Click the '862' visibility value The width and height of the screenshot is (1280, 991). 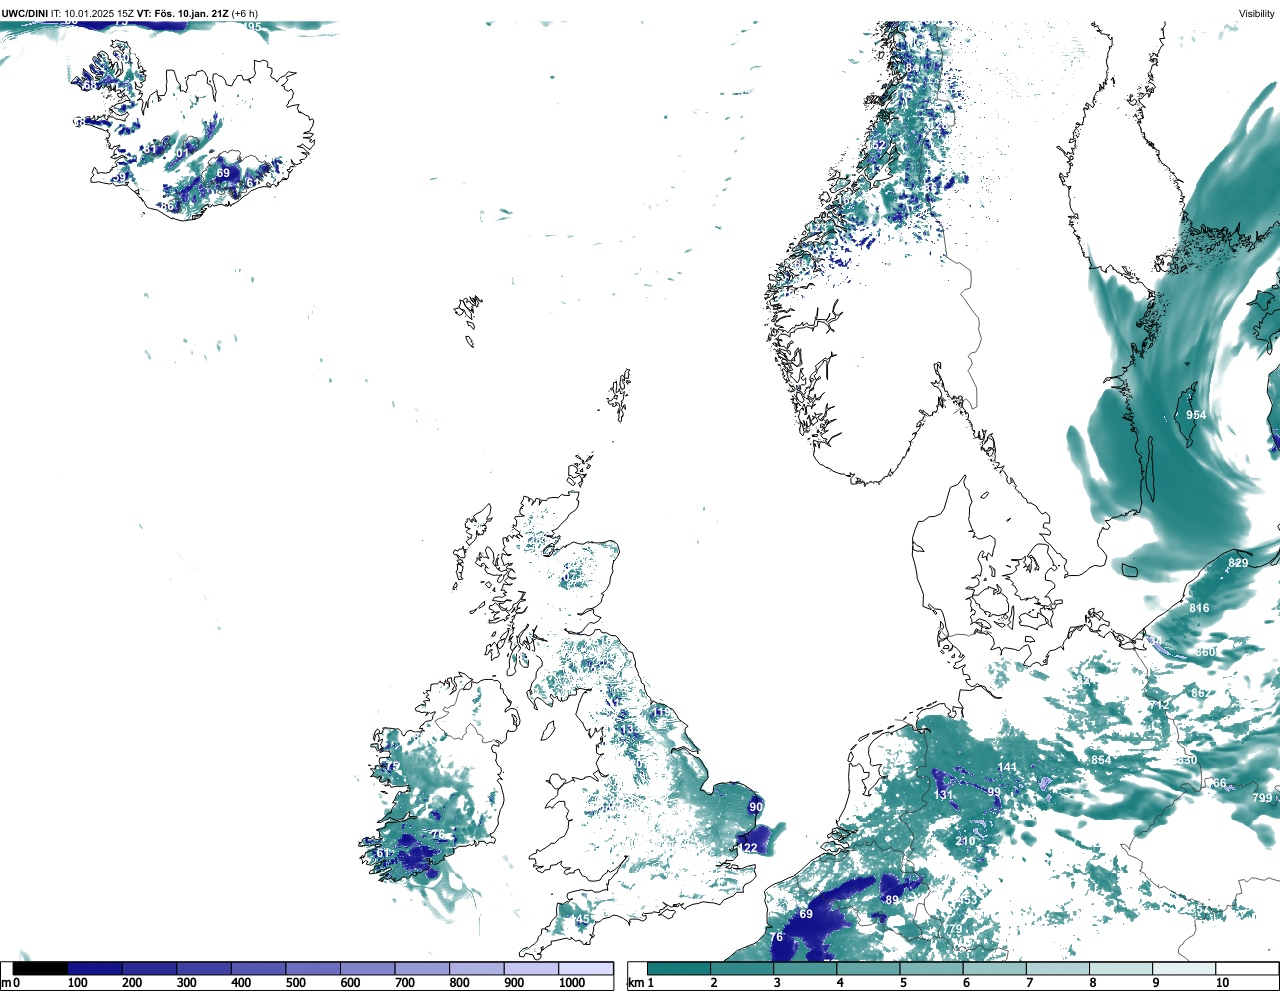1200,693
